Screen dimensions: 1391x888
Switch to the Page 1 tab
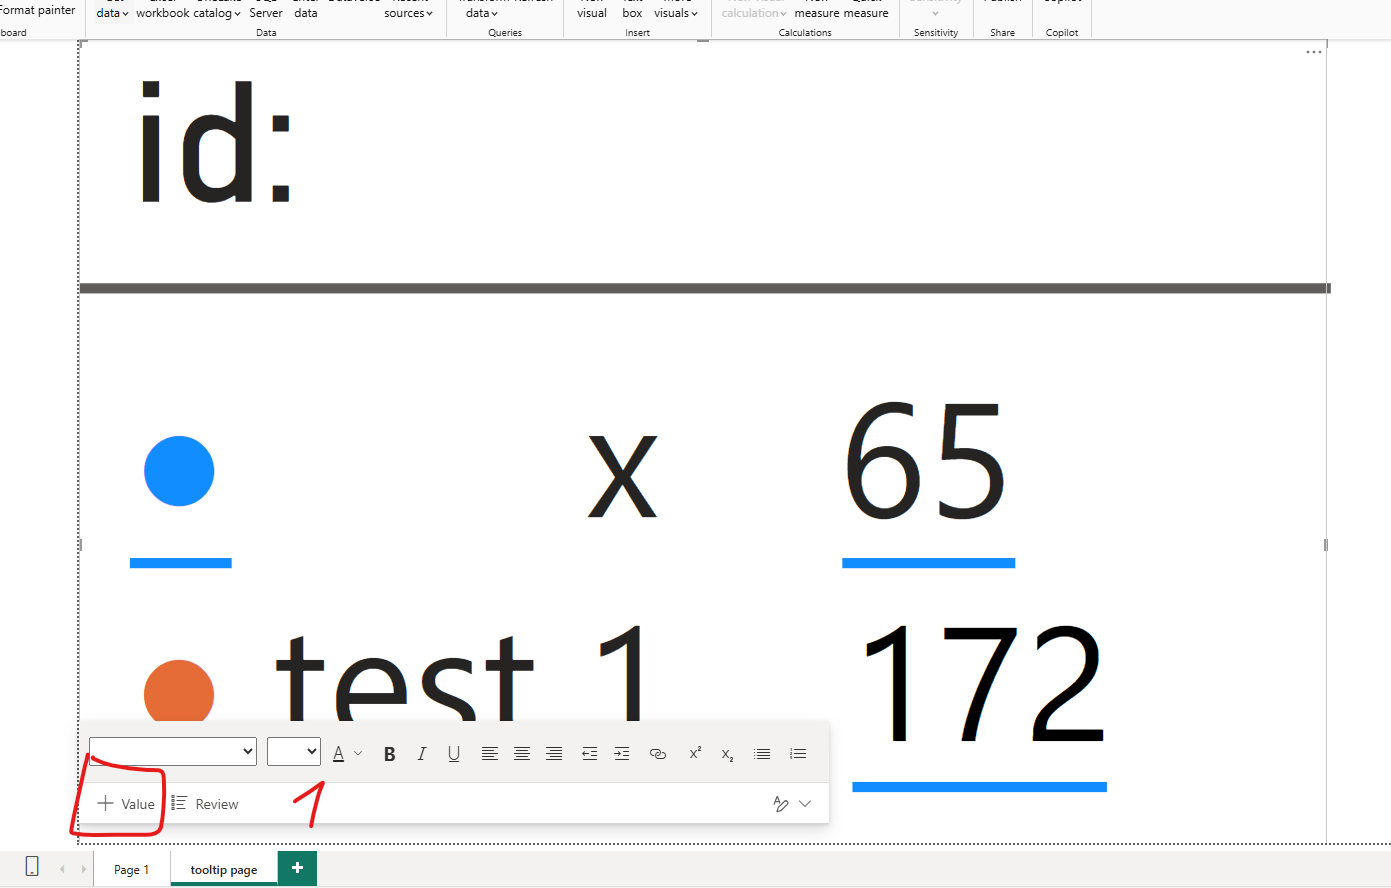(132, 869)
